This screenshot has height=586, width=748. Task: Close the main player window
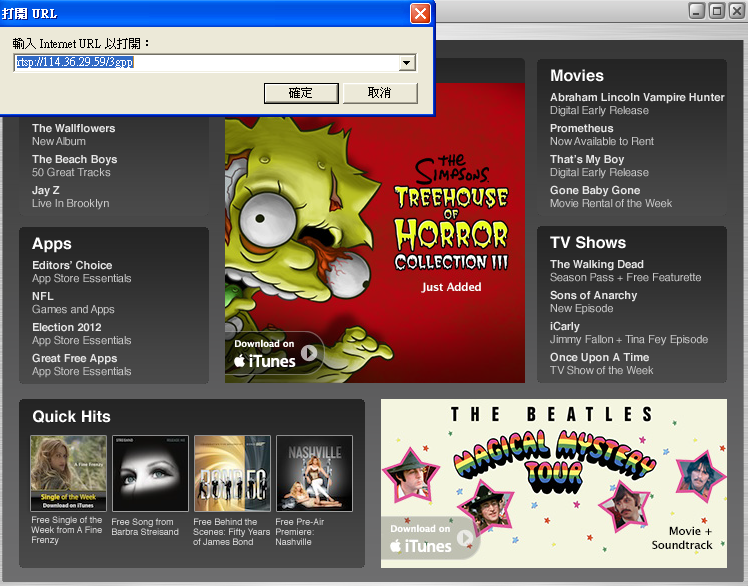coord(737,11)
